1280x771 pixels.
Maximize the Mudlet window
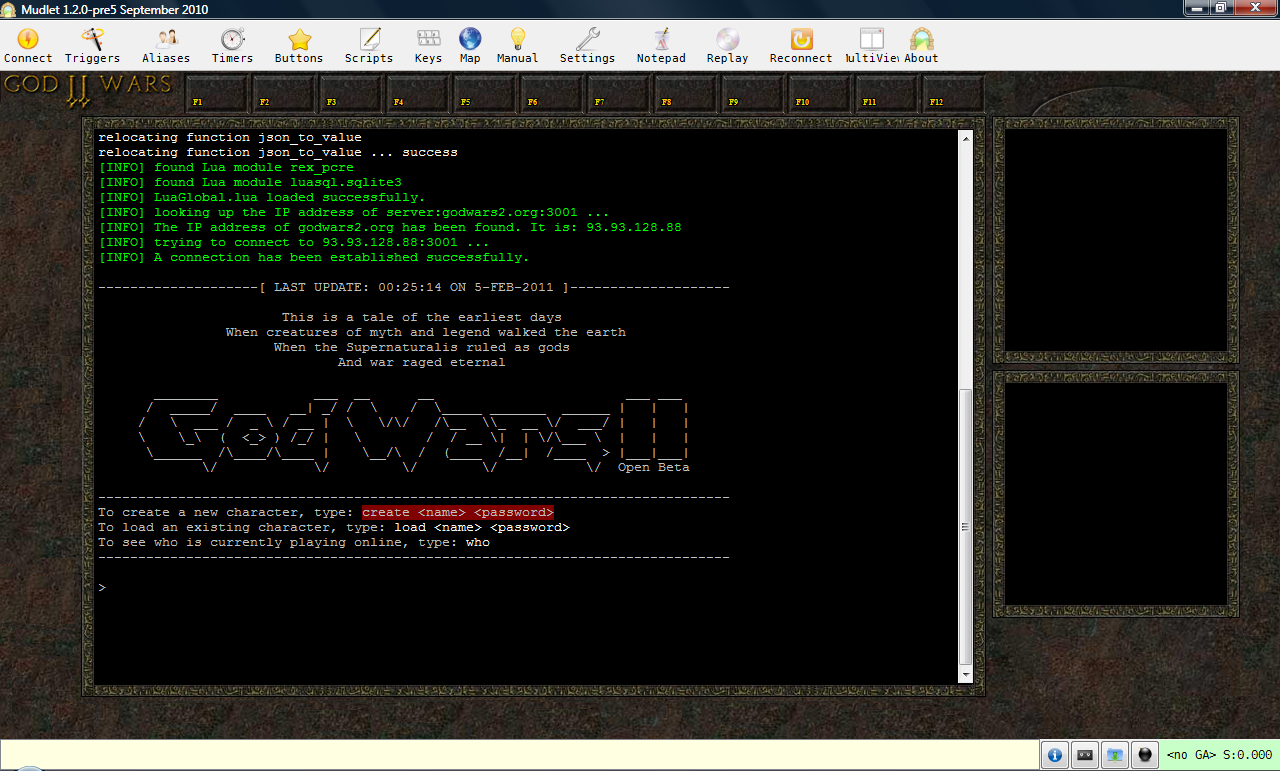pos(1221,8)
